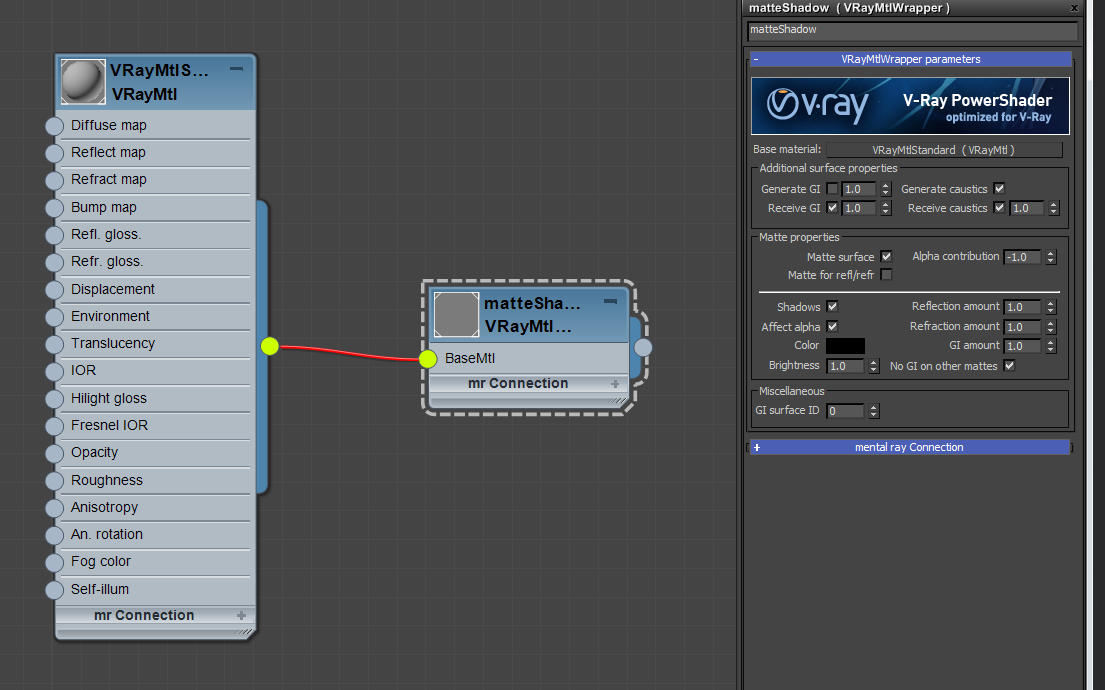
Task: Click the IOR input socket
Action: pyautogui.click(x=54, y=371)
